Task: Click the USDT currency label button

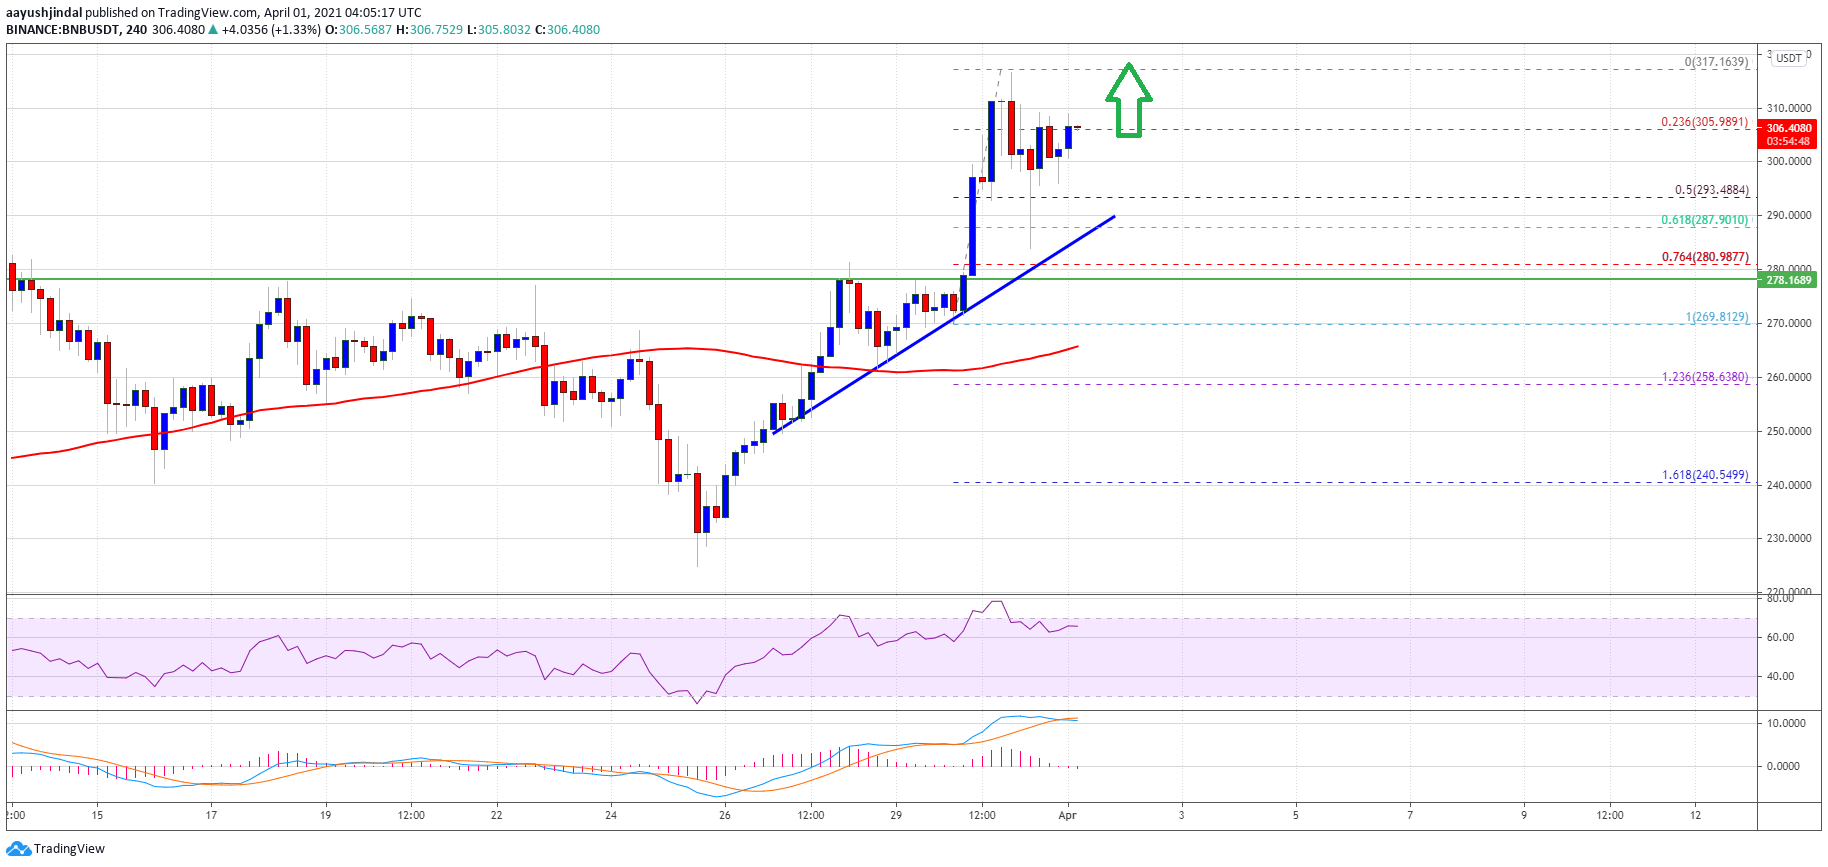Action: (1789, 58)
